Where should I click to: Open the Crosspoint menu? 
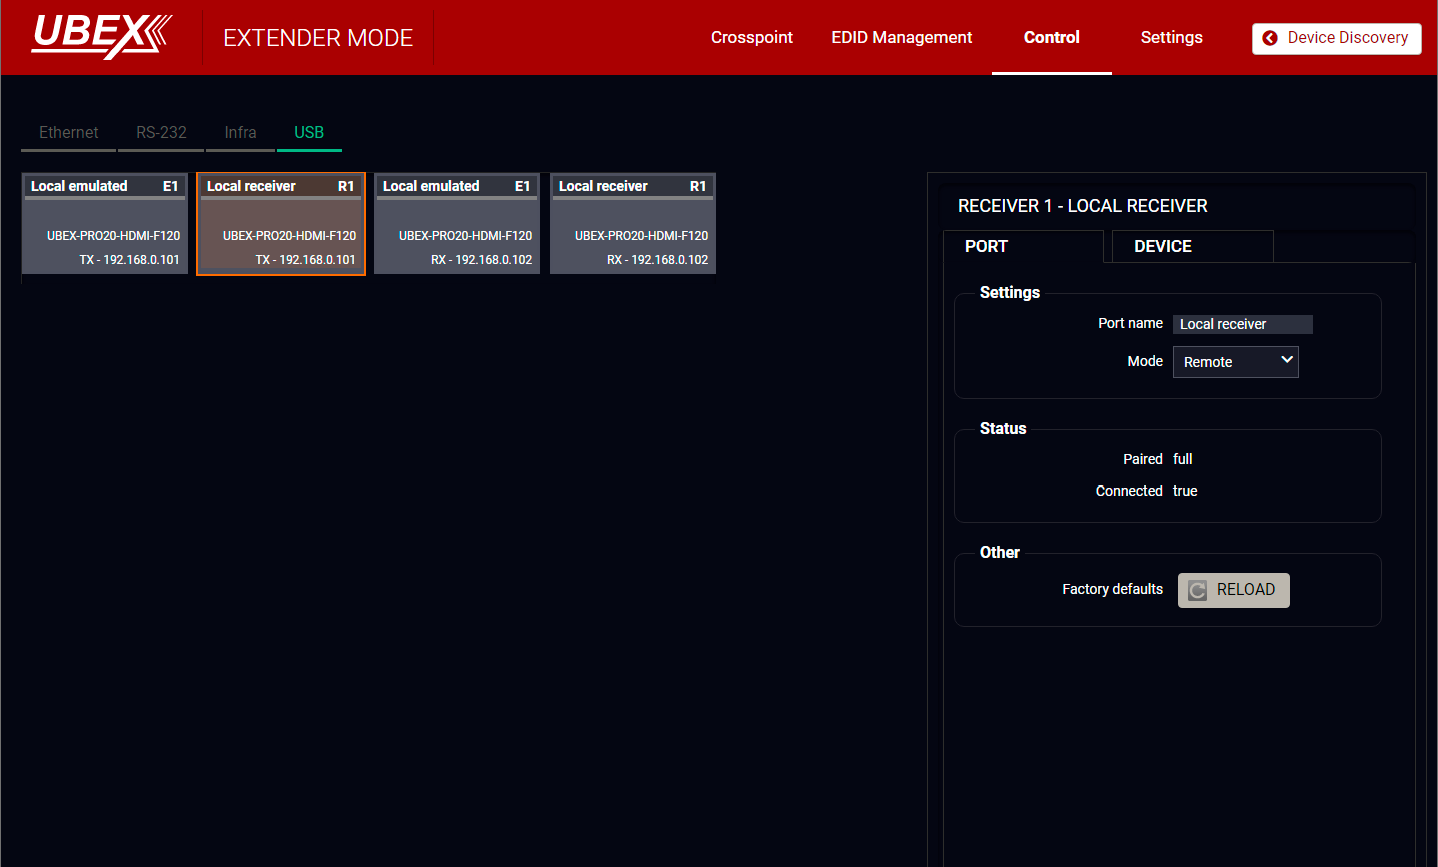[751, 37]
